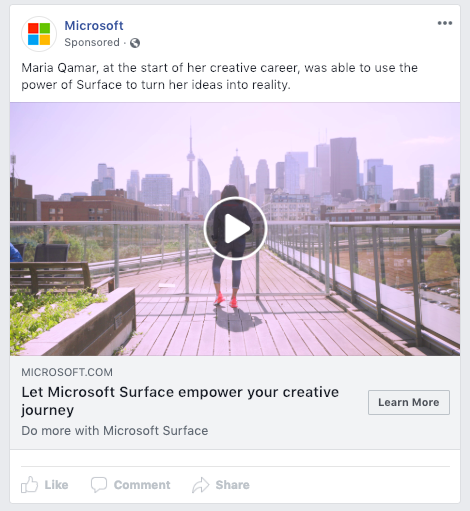The height and width of the screenshot is (511, 470).
Task: Click the post text about Maria Qamar
Action: [219, 76]
